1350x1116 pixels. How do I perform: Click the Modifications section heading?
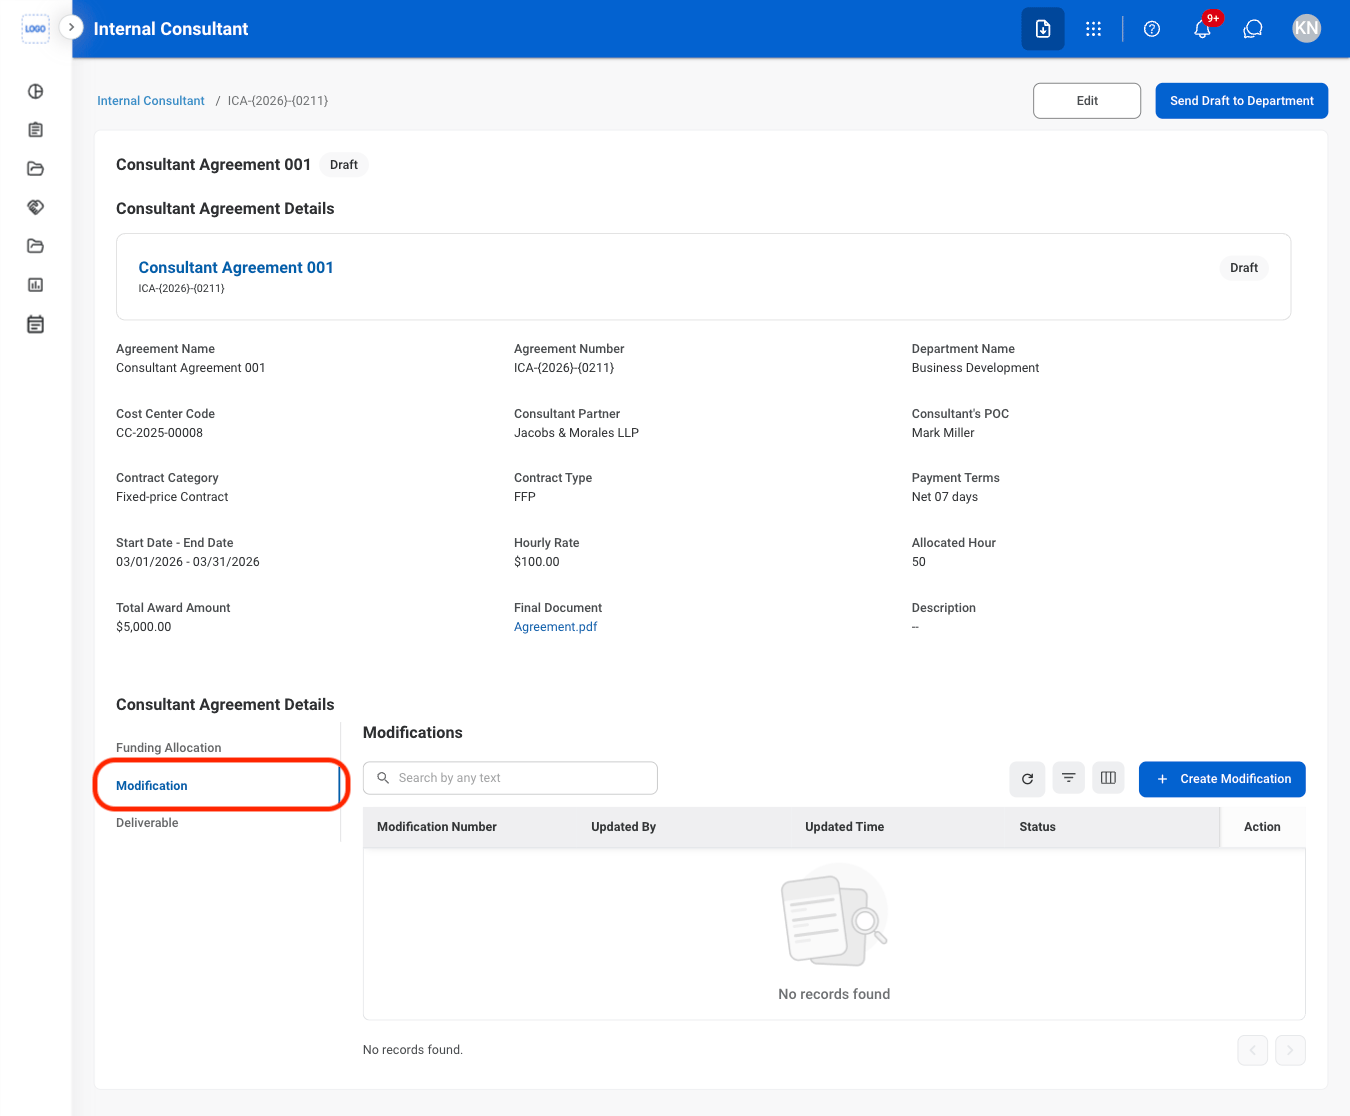413,733
